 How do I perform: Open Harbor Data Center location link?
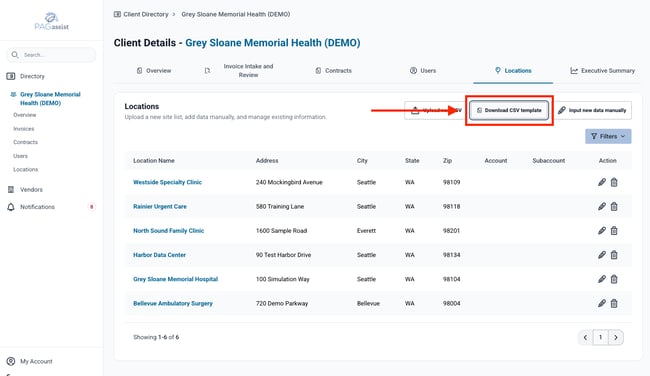click(160, 255)
